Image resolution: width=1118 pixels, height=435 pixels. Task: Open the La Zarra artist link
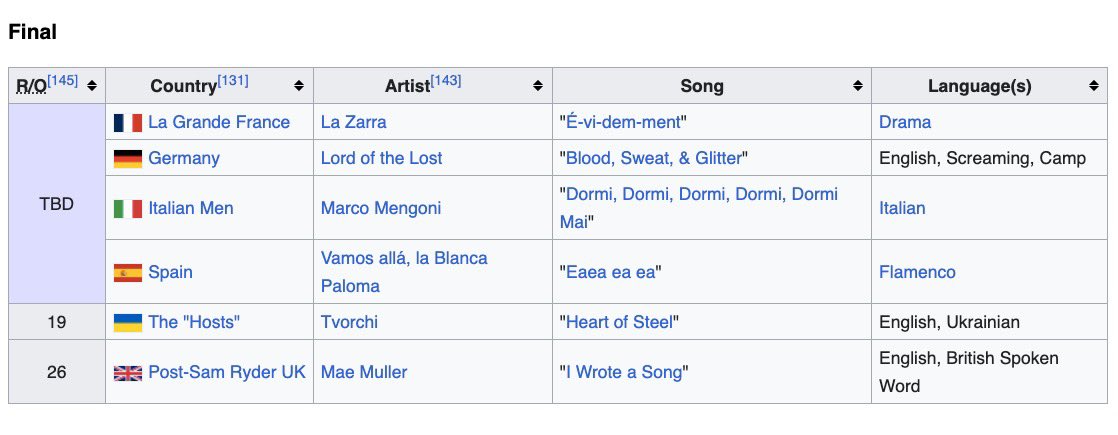pos(353,122)
